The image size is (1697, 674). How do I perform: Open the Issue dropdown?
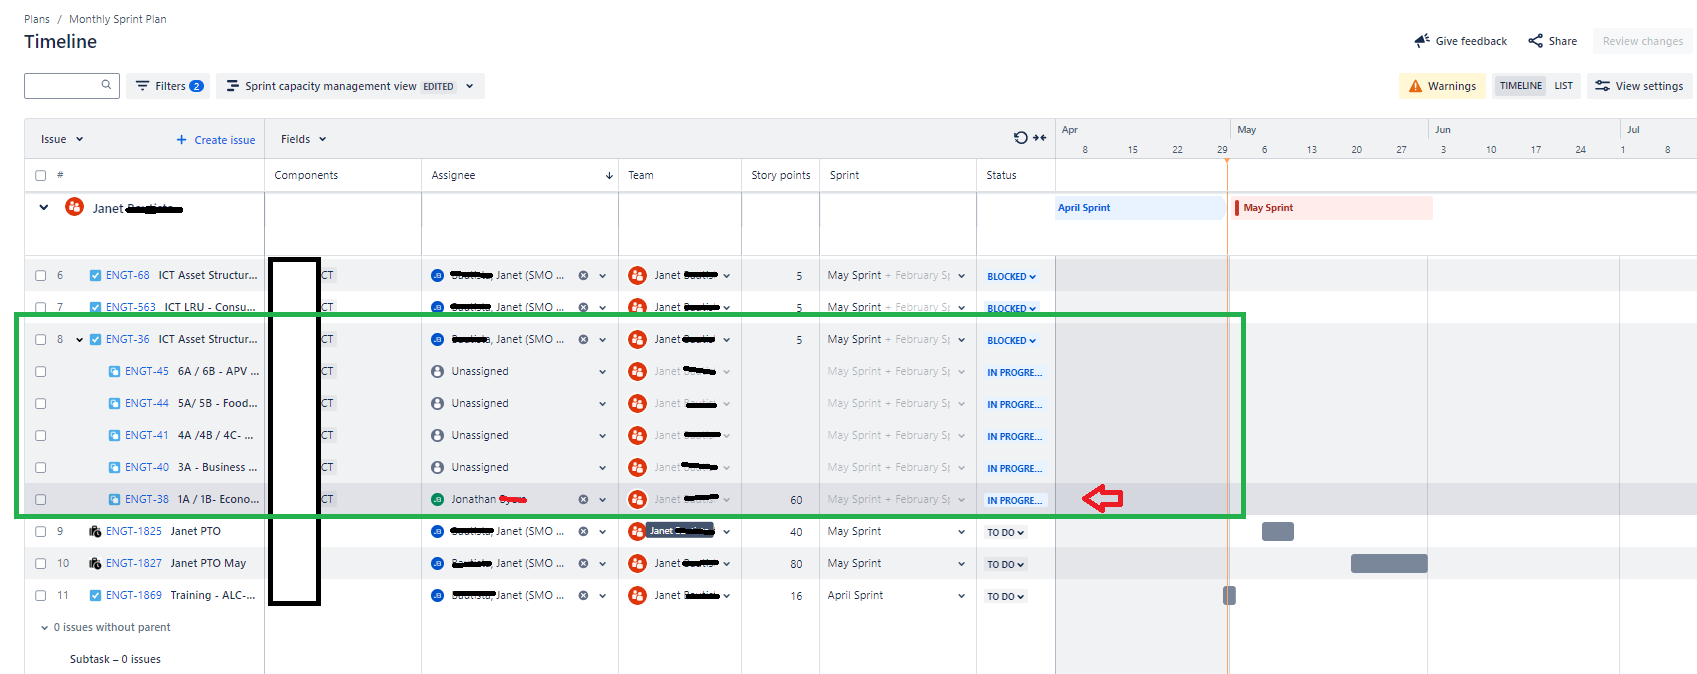[62, 139]
